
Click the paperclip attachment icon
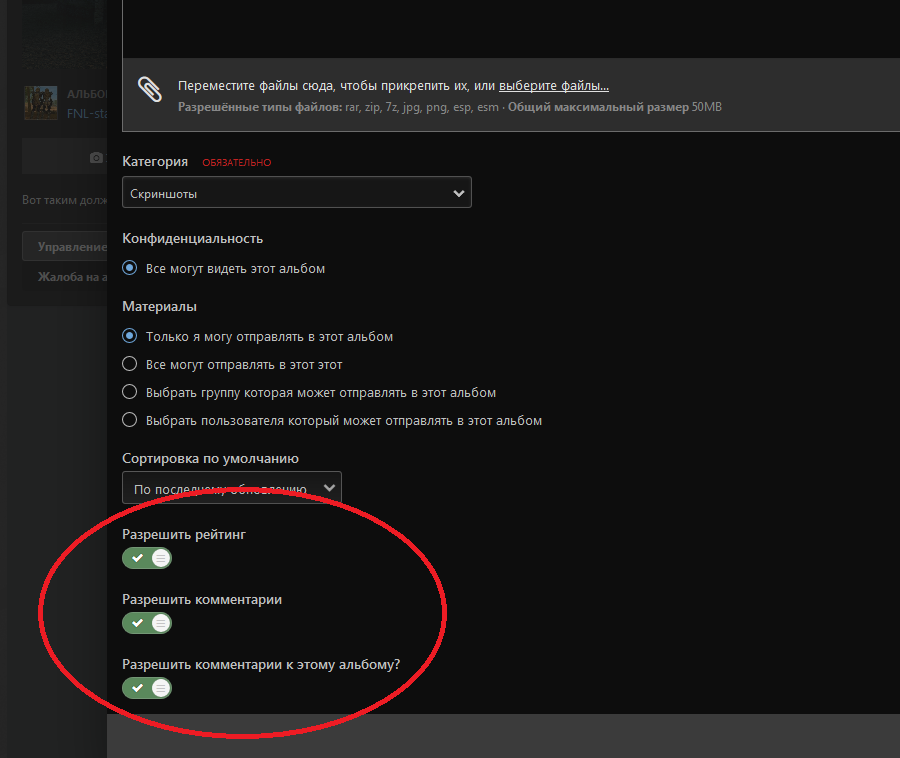(149, 90)
